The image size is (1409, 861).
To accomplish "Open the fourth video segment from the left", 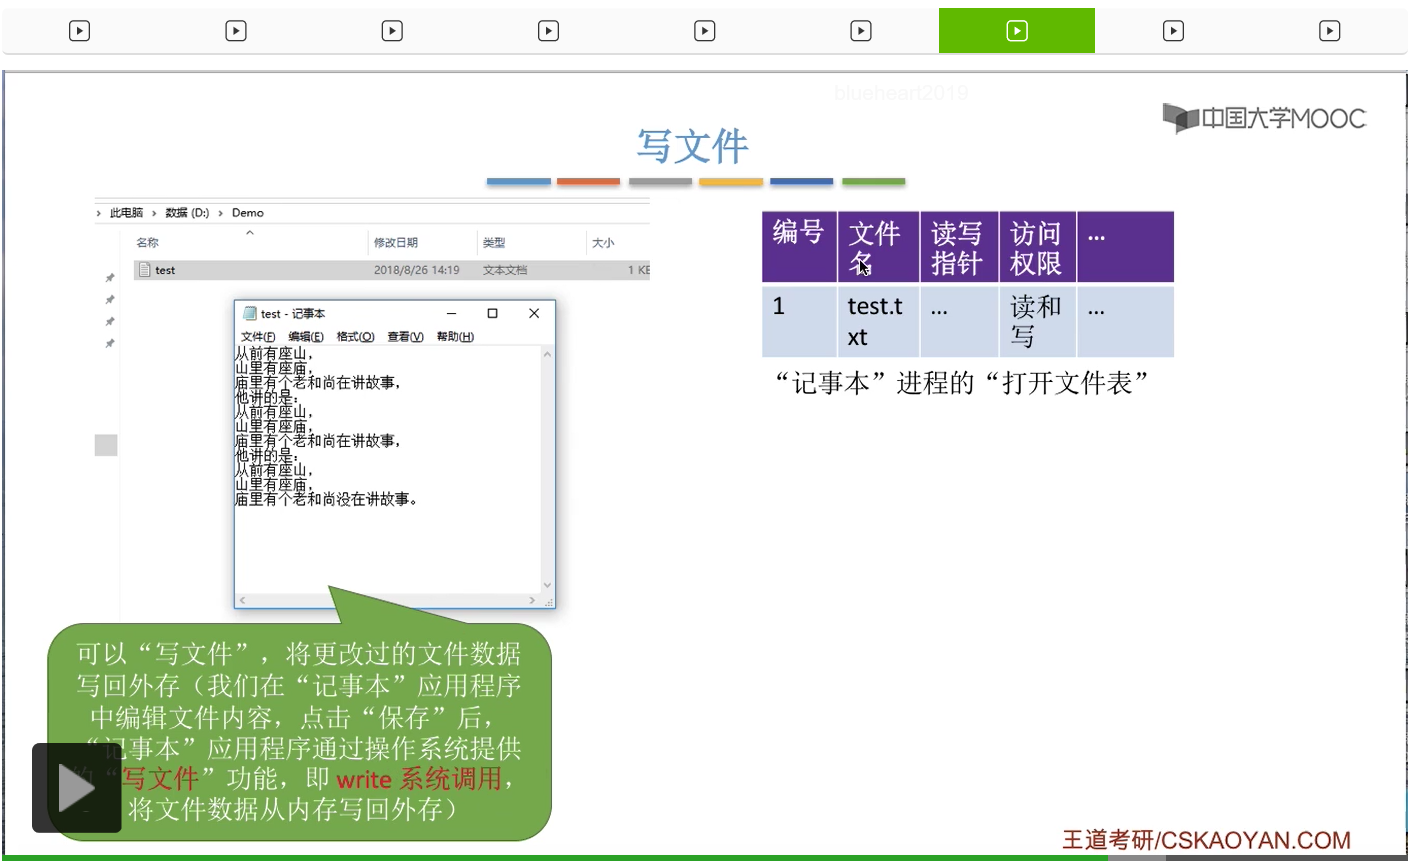I will pyautogui.click(x=548, y=31).
